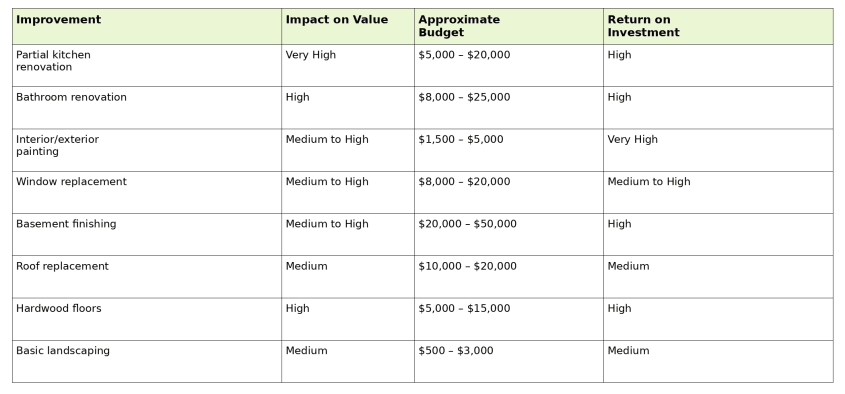Select the Medium to High return cell

tap(718, 192)
